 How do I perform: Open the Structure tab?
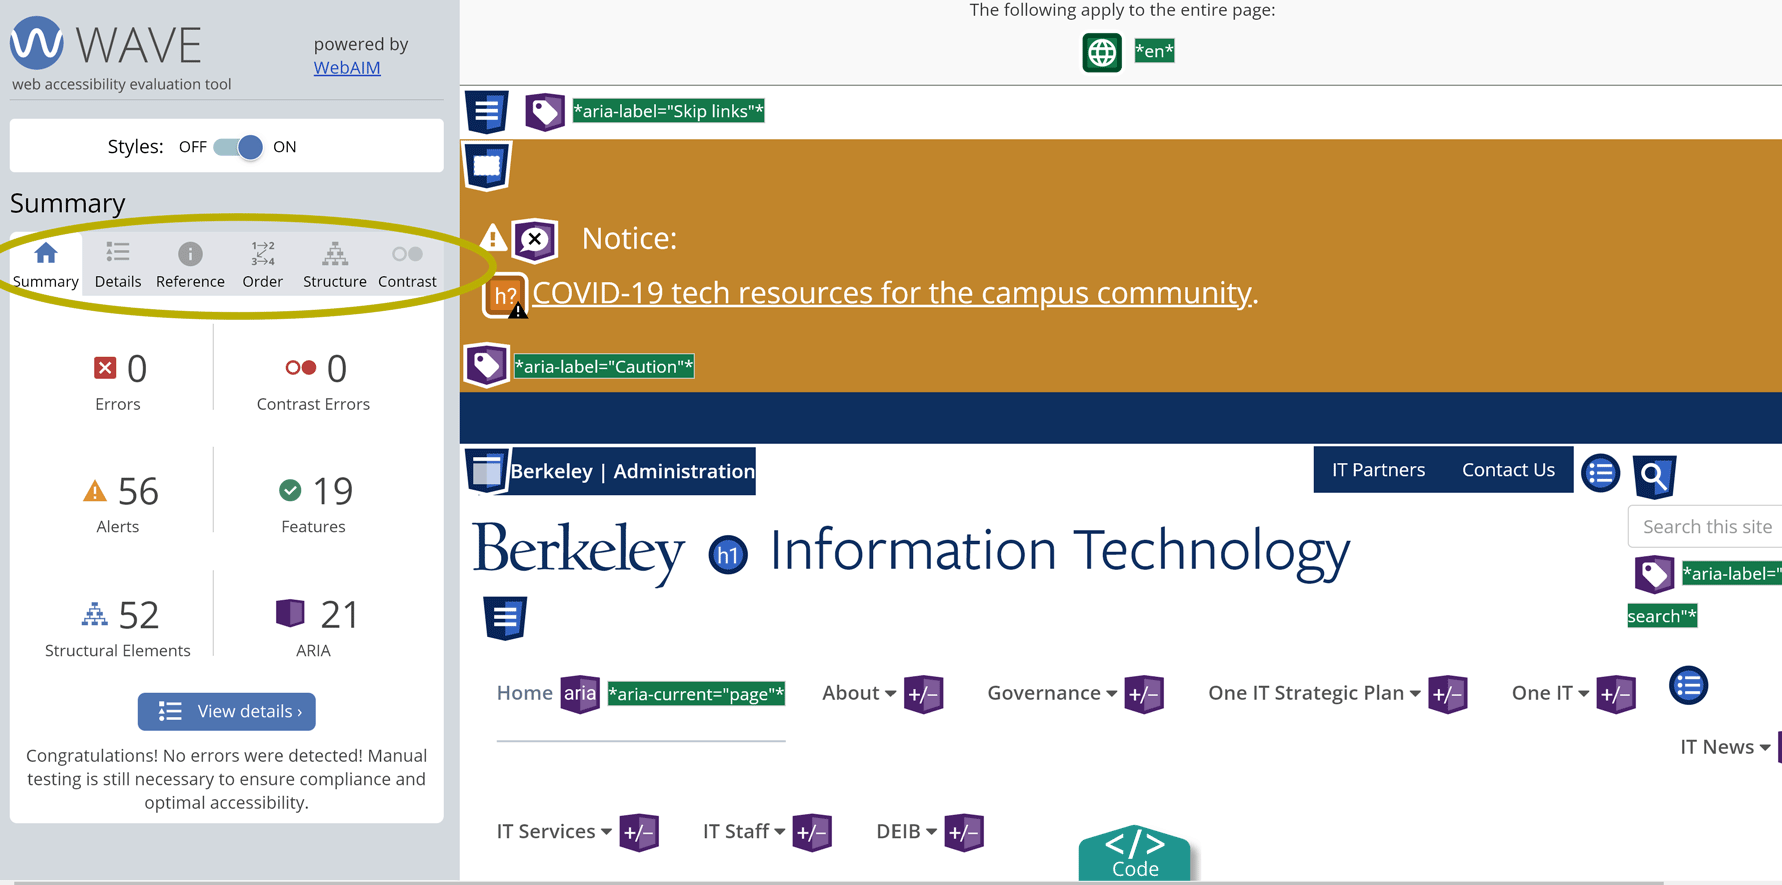335,265
